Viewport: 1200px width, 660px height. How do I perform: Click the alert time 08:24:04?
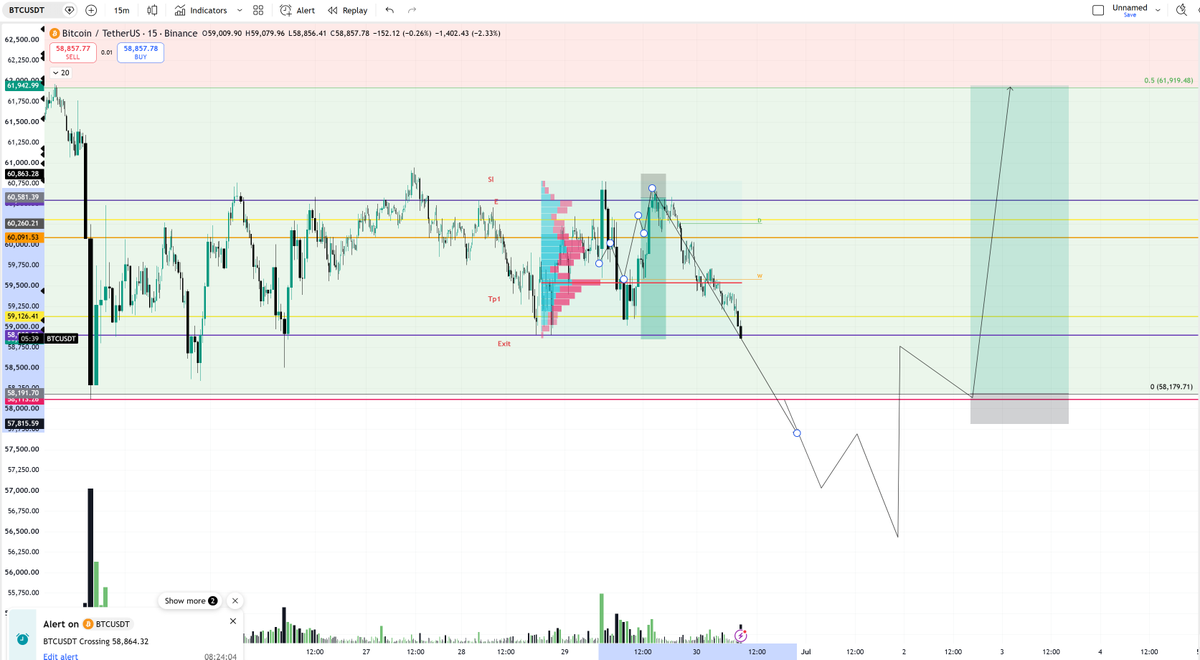220,656
